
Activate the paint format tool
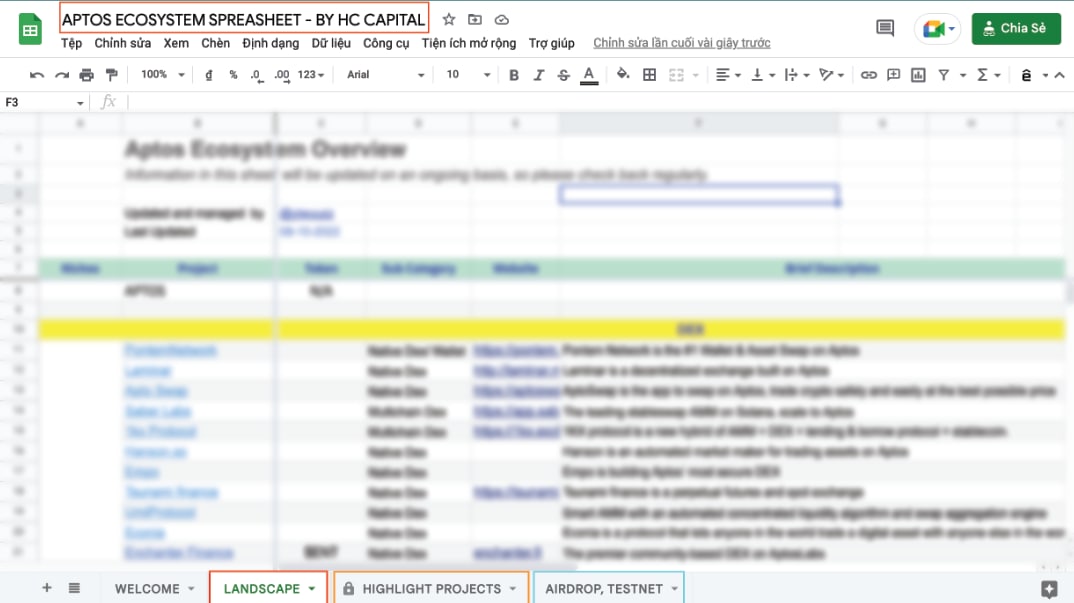(111, 75)
